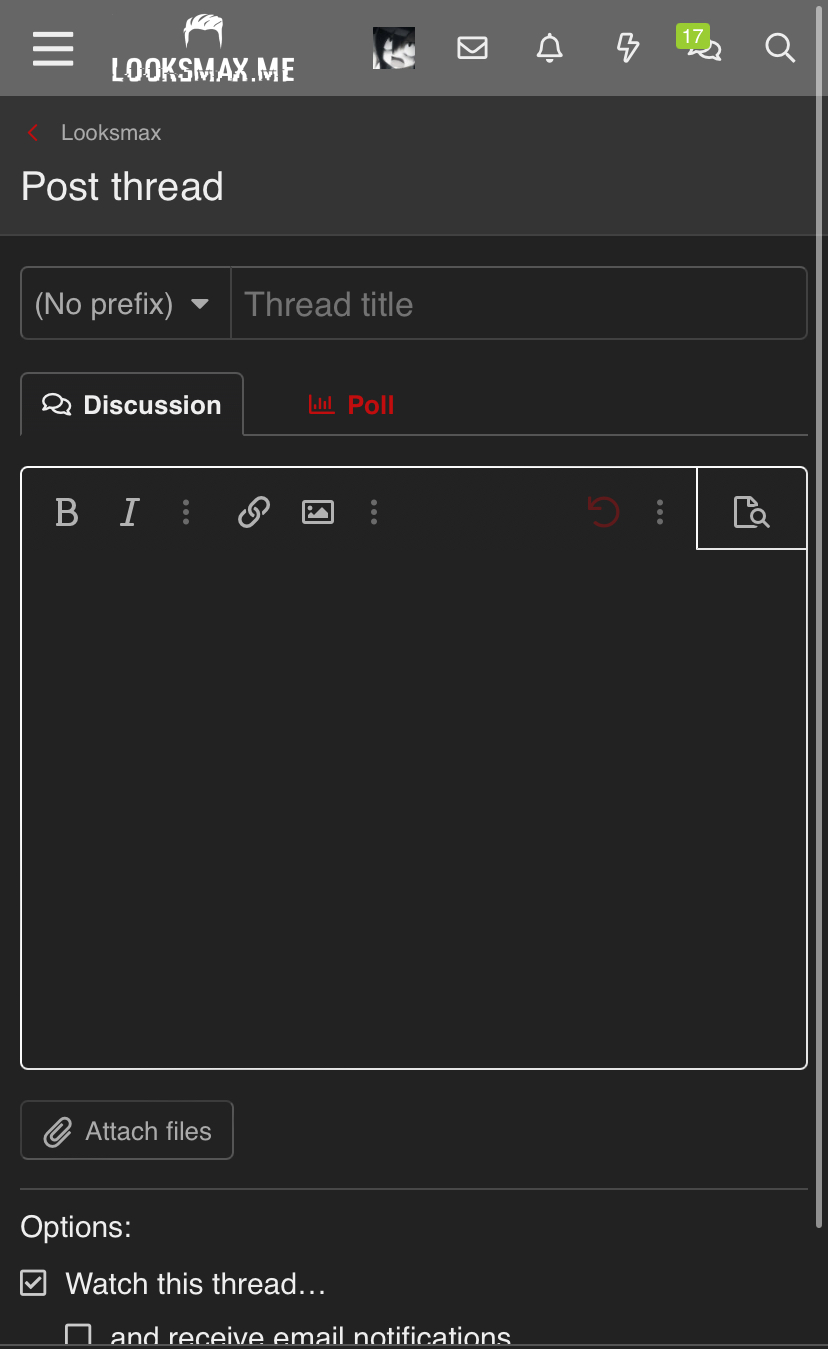Open the hamburger navigation menu
Screen dimensions: 828x1349
coord(53,48)
